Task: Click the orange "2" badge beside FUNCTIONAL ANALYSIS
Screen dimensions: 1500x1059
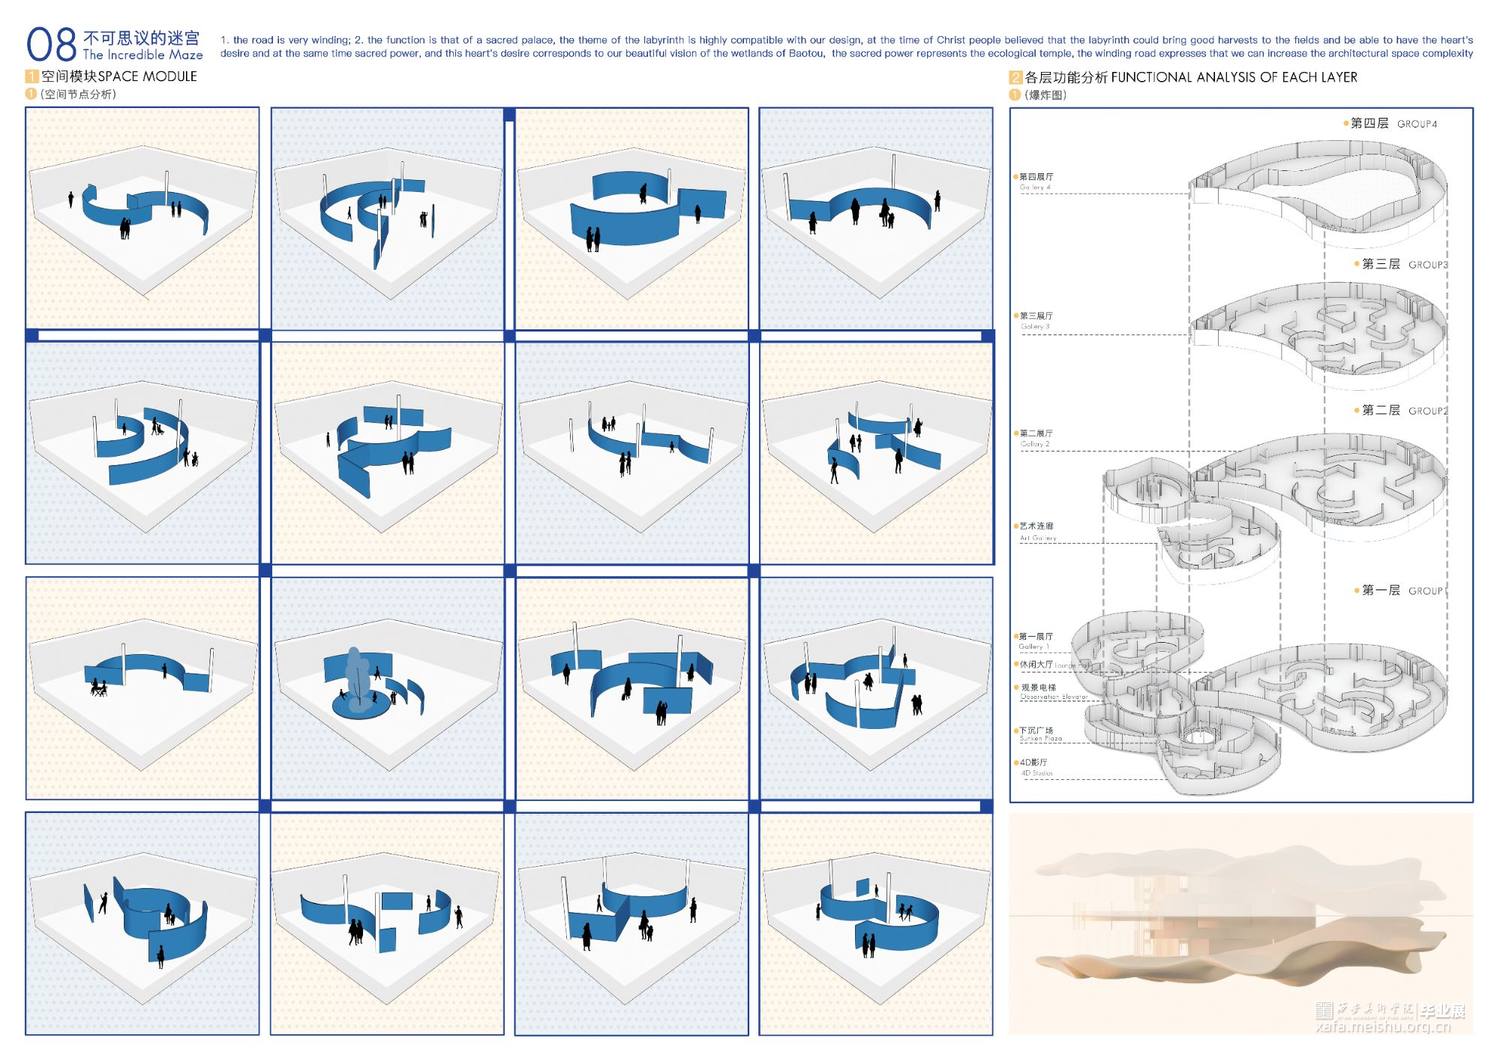Action: click(1016, 77)
